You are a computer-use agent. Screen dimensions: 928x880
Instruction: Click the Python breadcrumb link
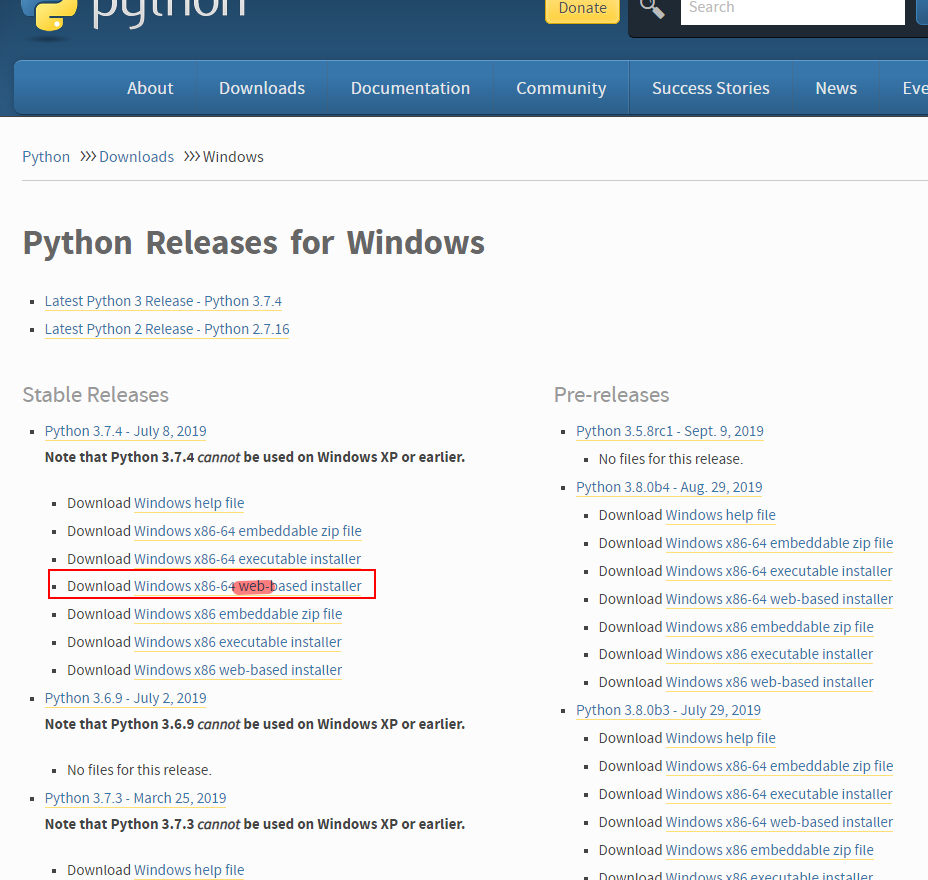[46, 156]
